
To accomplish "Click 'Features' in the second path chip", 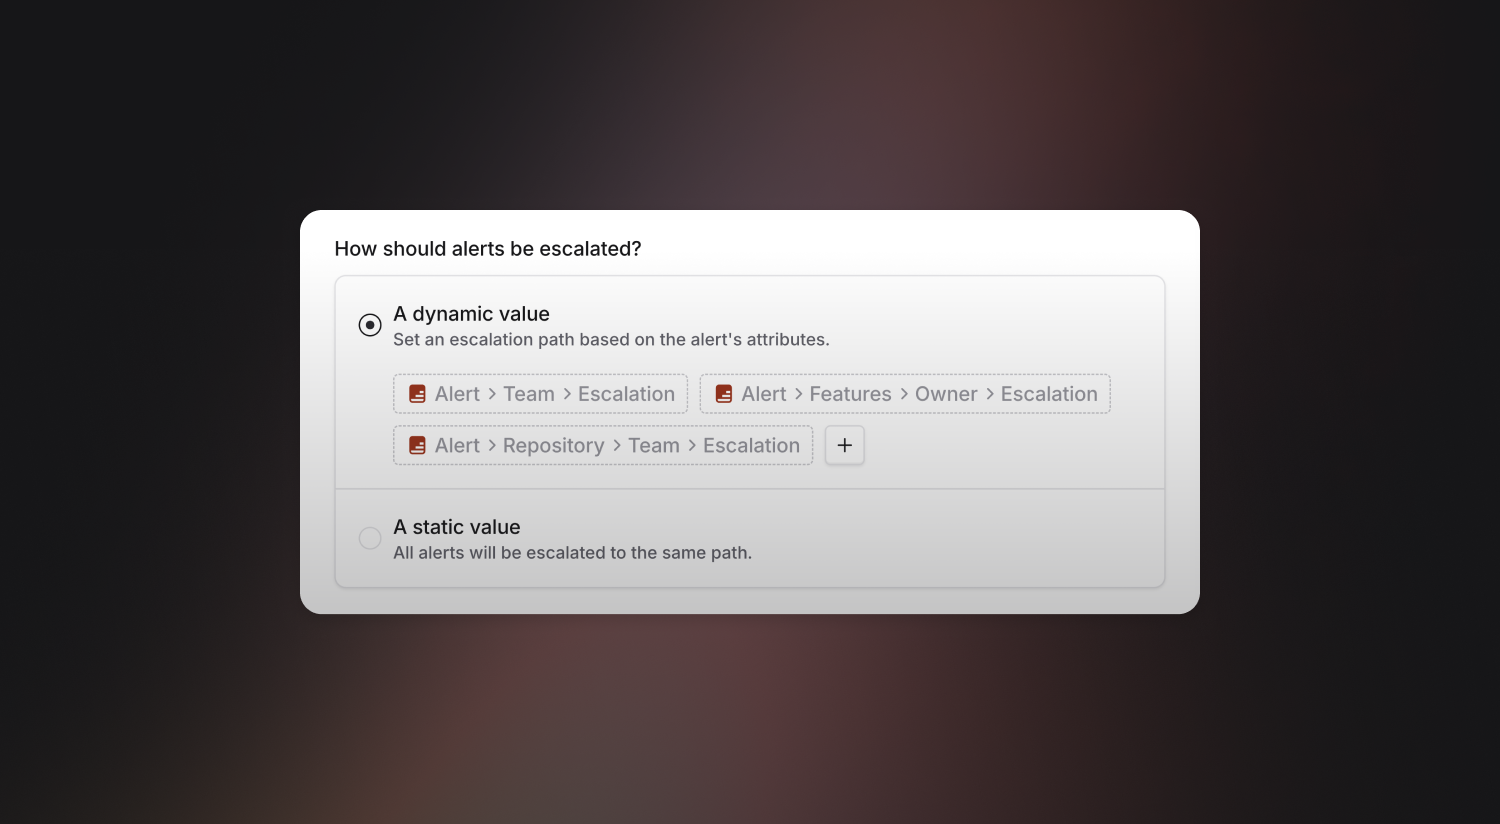I will tap(851, 394).
